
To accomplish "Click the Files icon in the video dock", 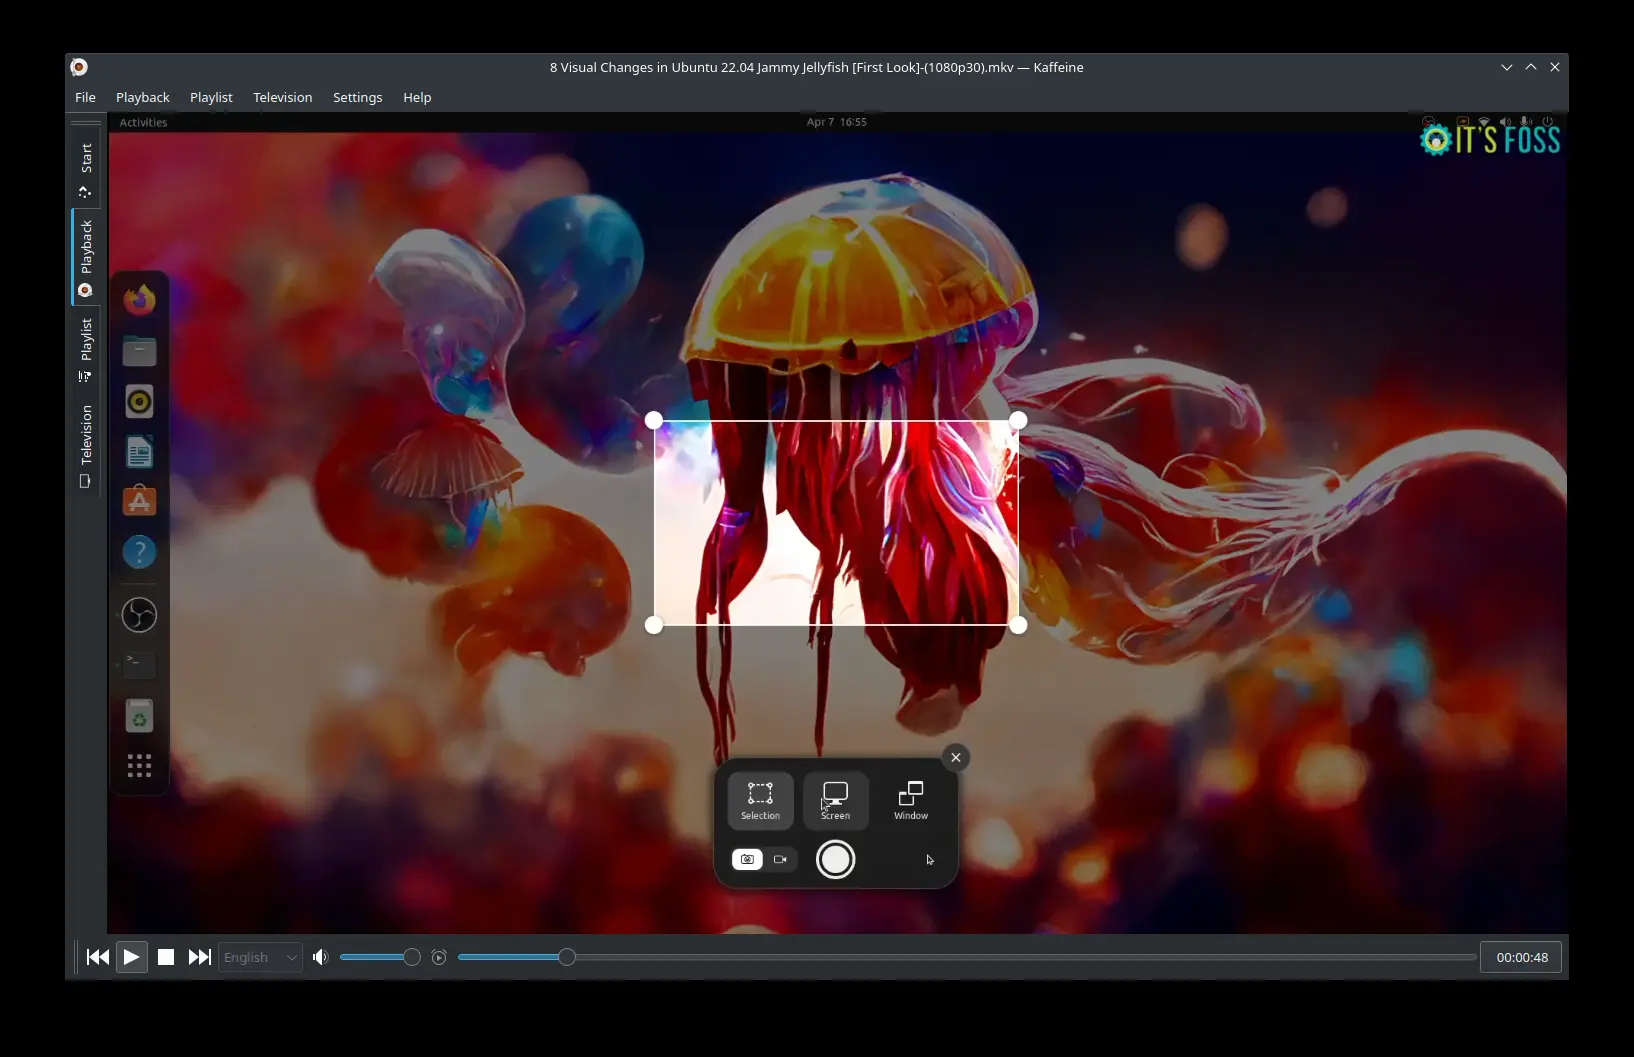I will pyautogui.click(x=139, y=350).
